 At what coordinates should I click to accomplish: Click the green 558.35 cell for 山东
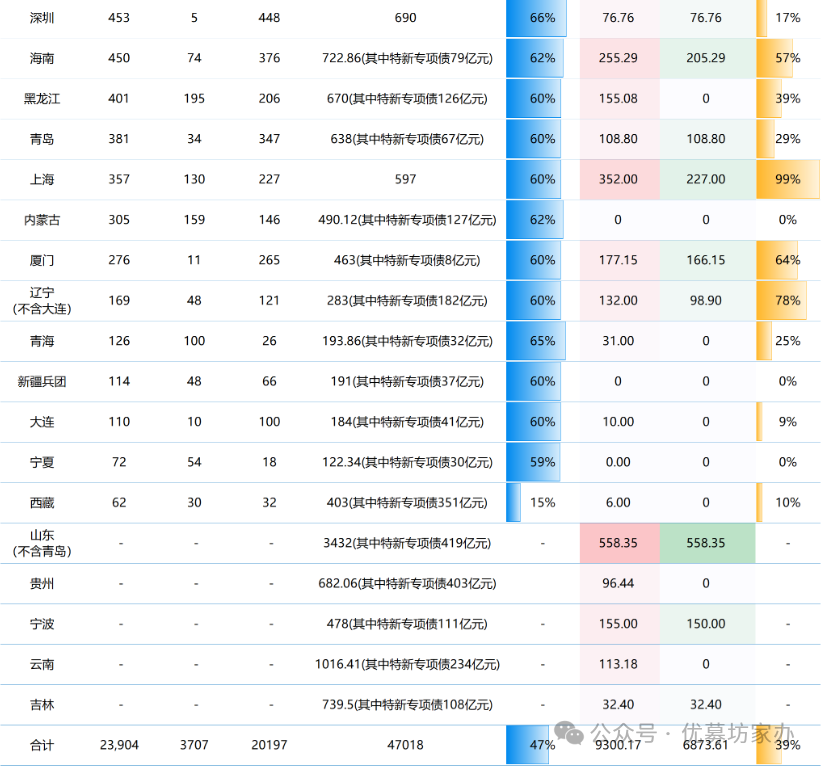coord(706,542)
